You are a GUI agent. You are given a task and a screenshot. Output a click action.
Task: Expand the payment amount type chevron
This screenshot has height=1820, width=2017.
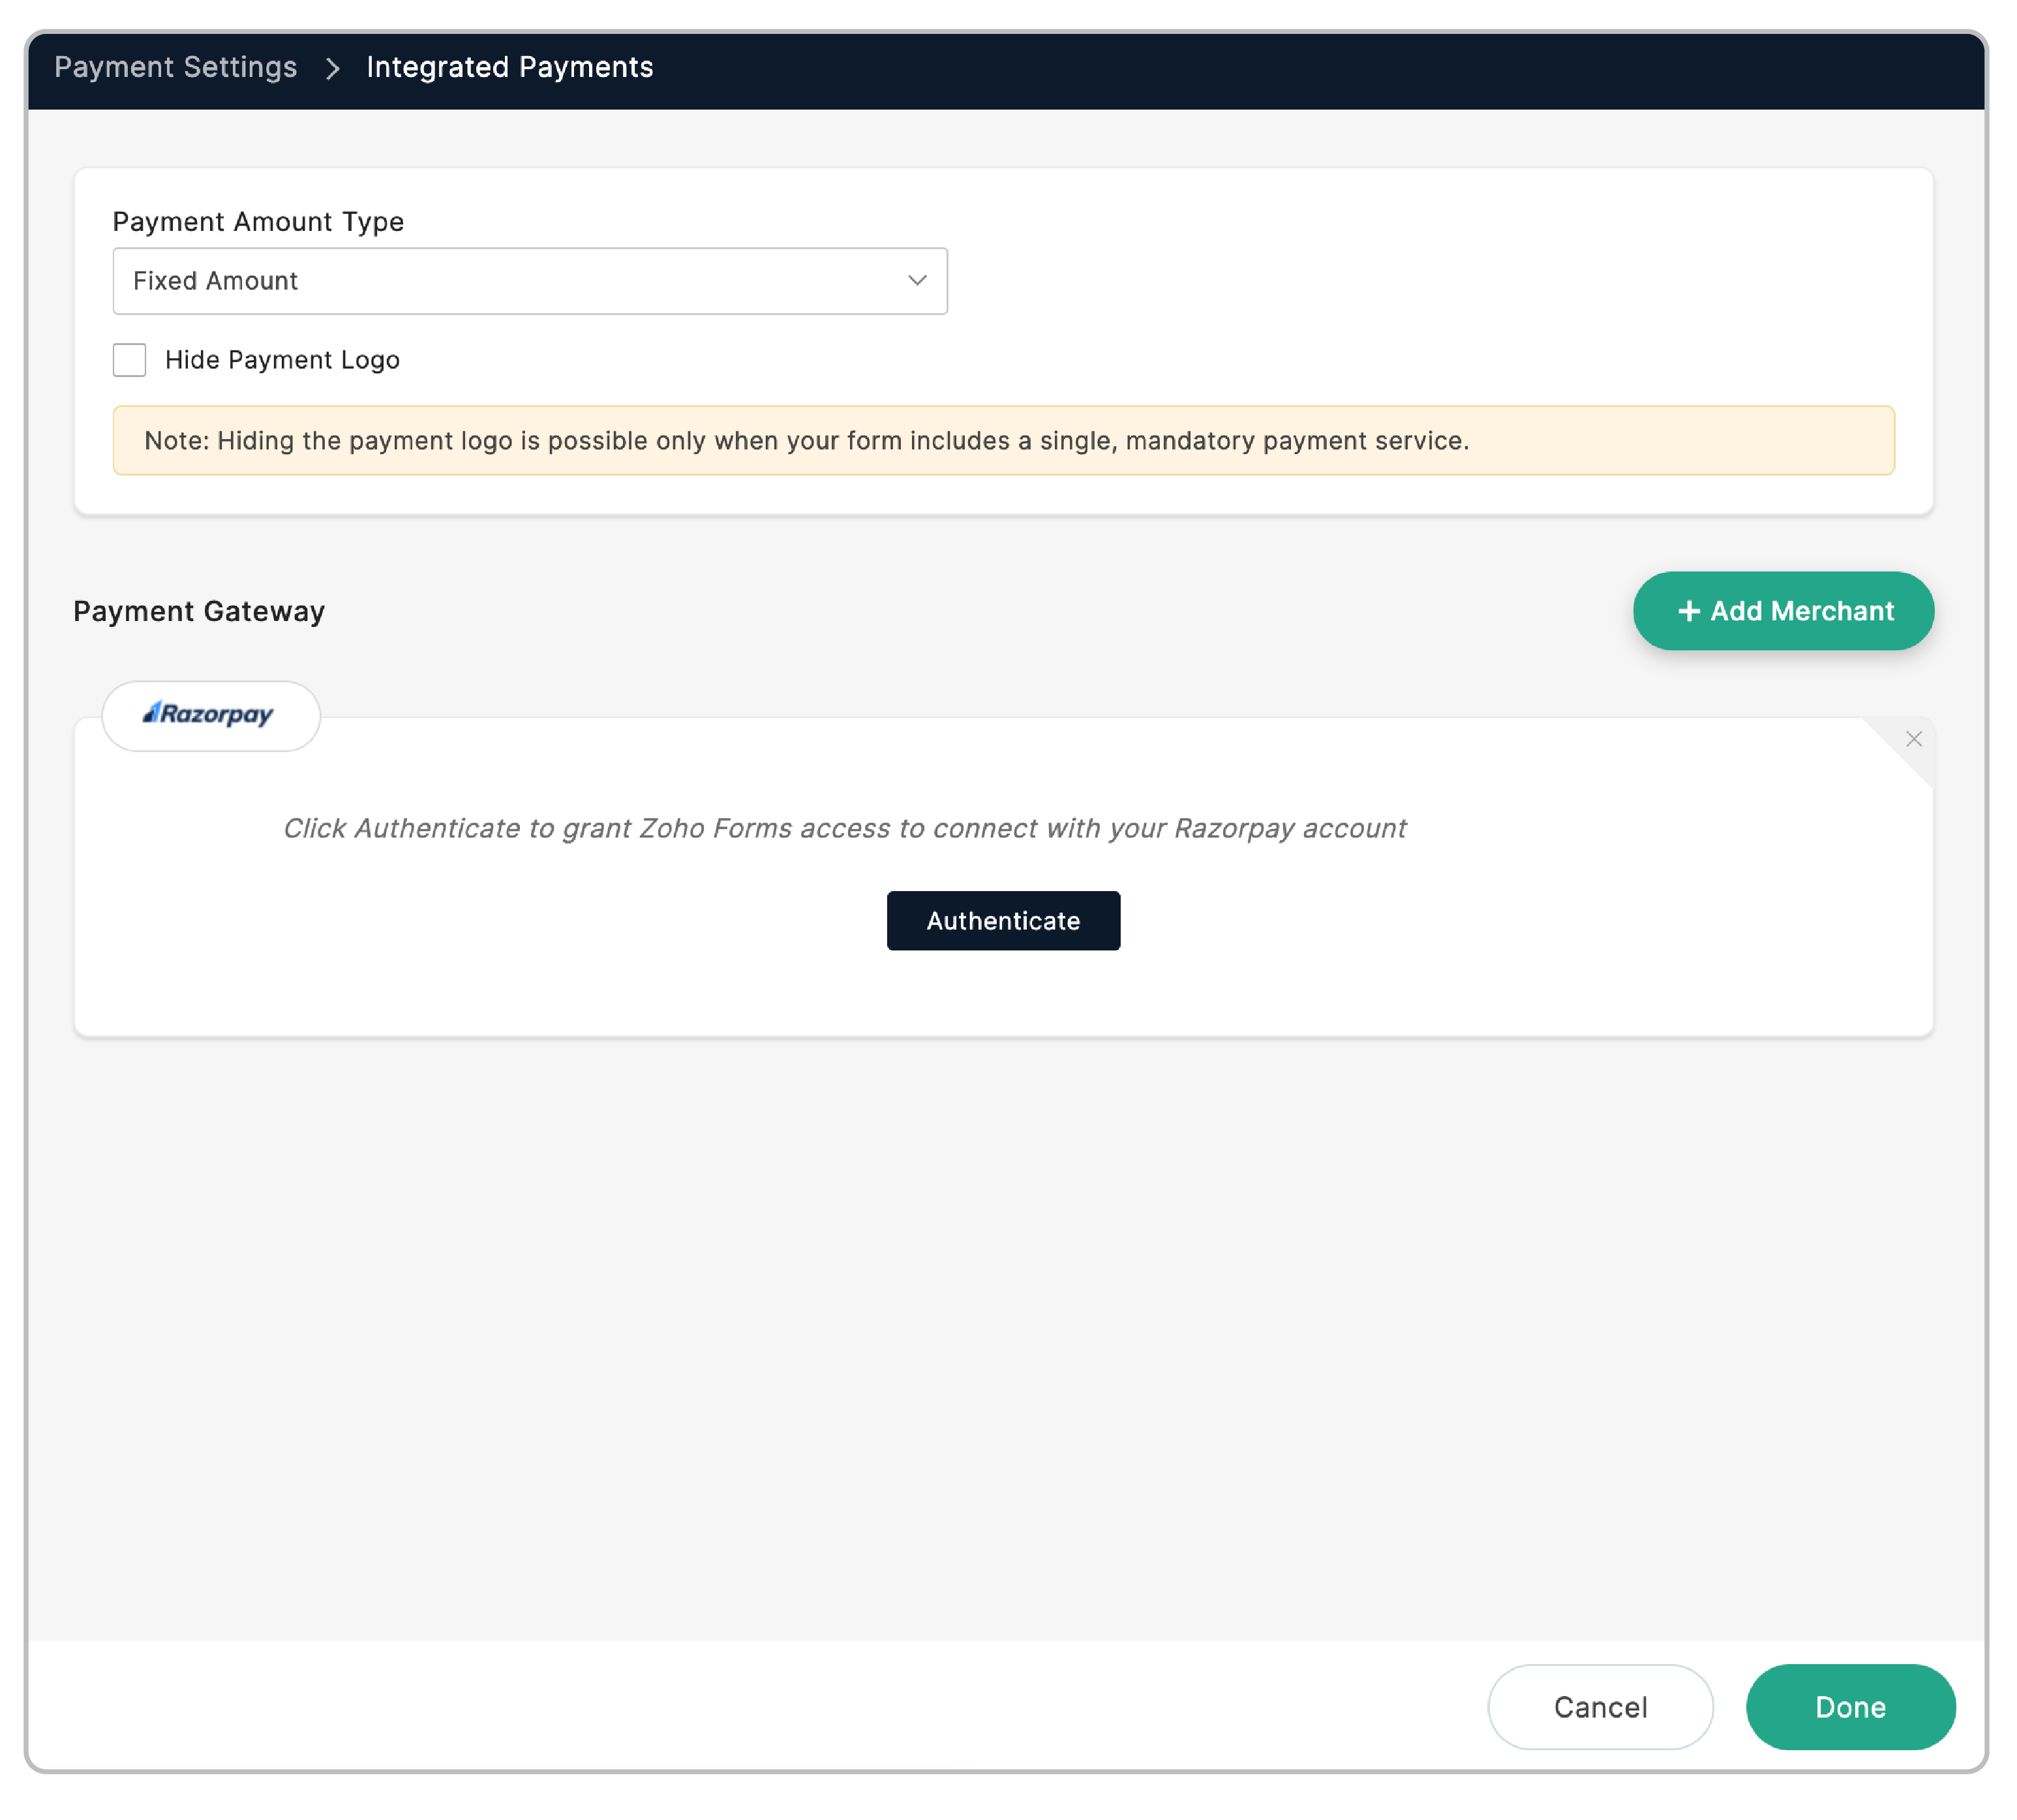(916, 281)
